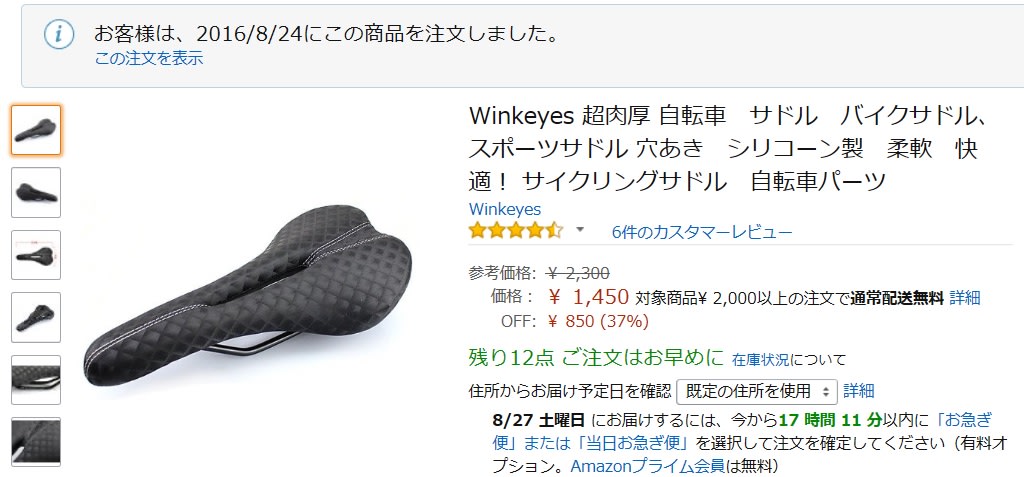1024x477 pixels.
Task: Select the sixth saddle detail thumbnail
Action: 36,442
